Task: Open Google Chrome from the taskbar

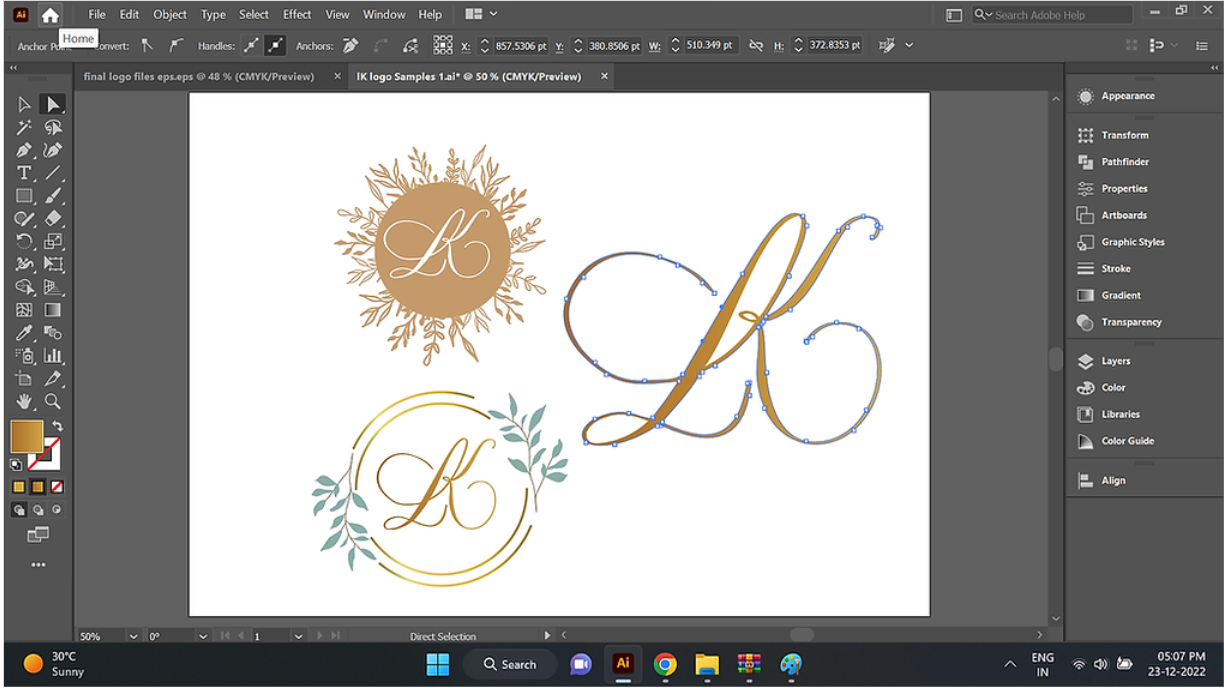Action: [663, 663]
